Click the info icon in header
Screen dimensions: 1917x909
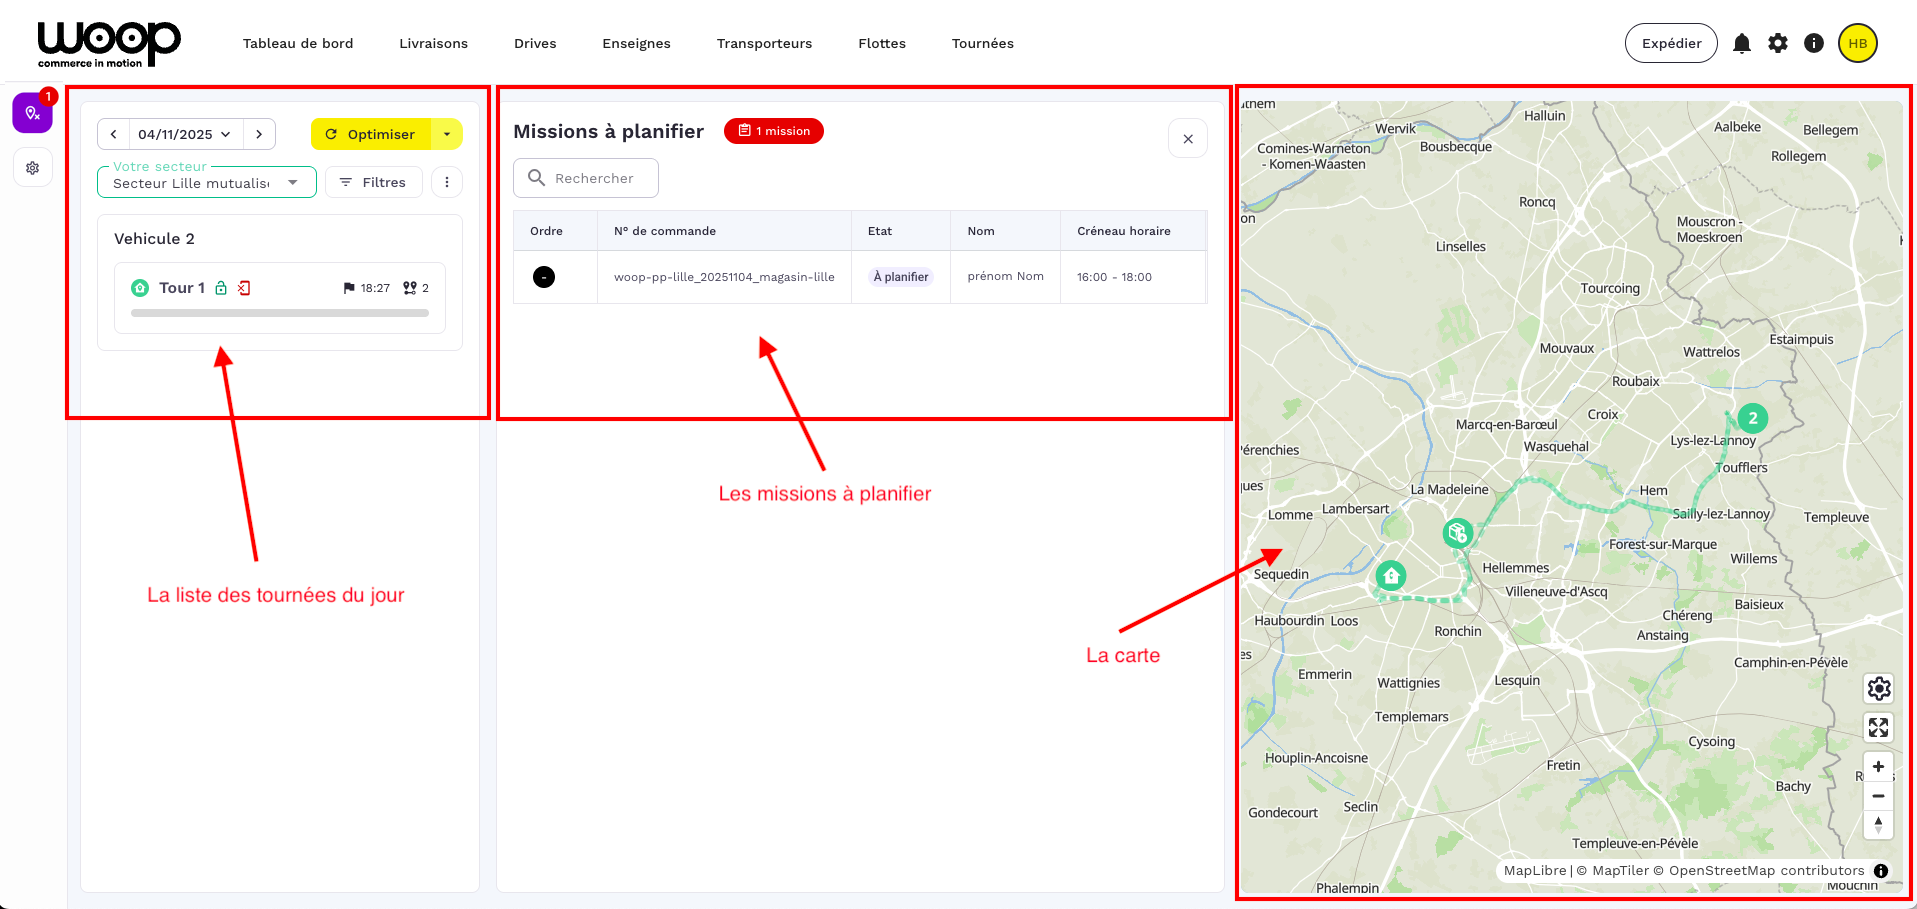1813,43
